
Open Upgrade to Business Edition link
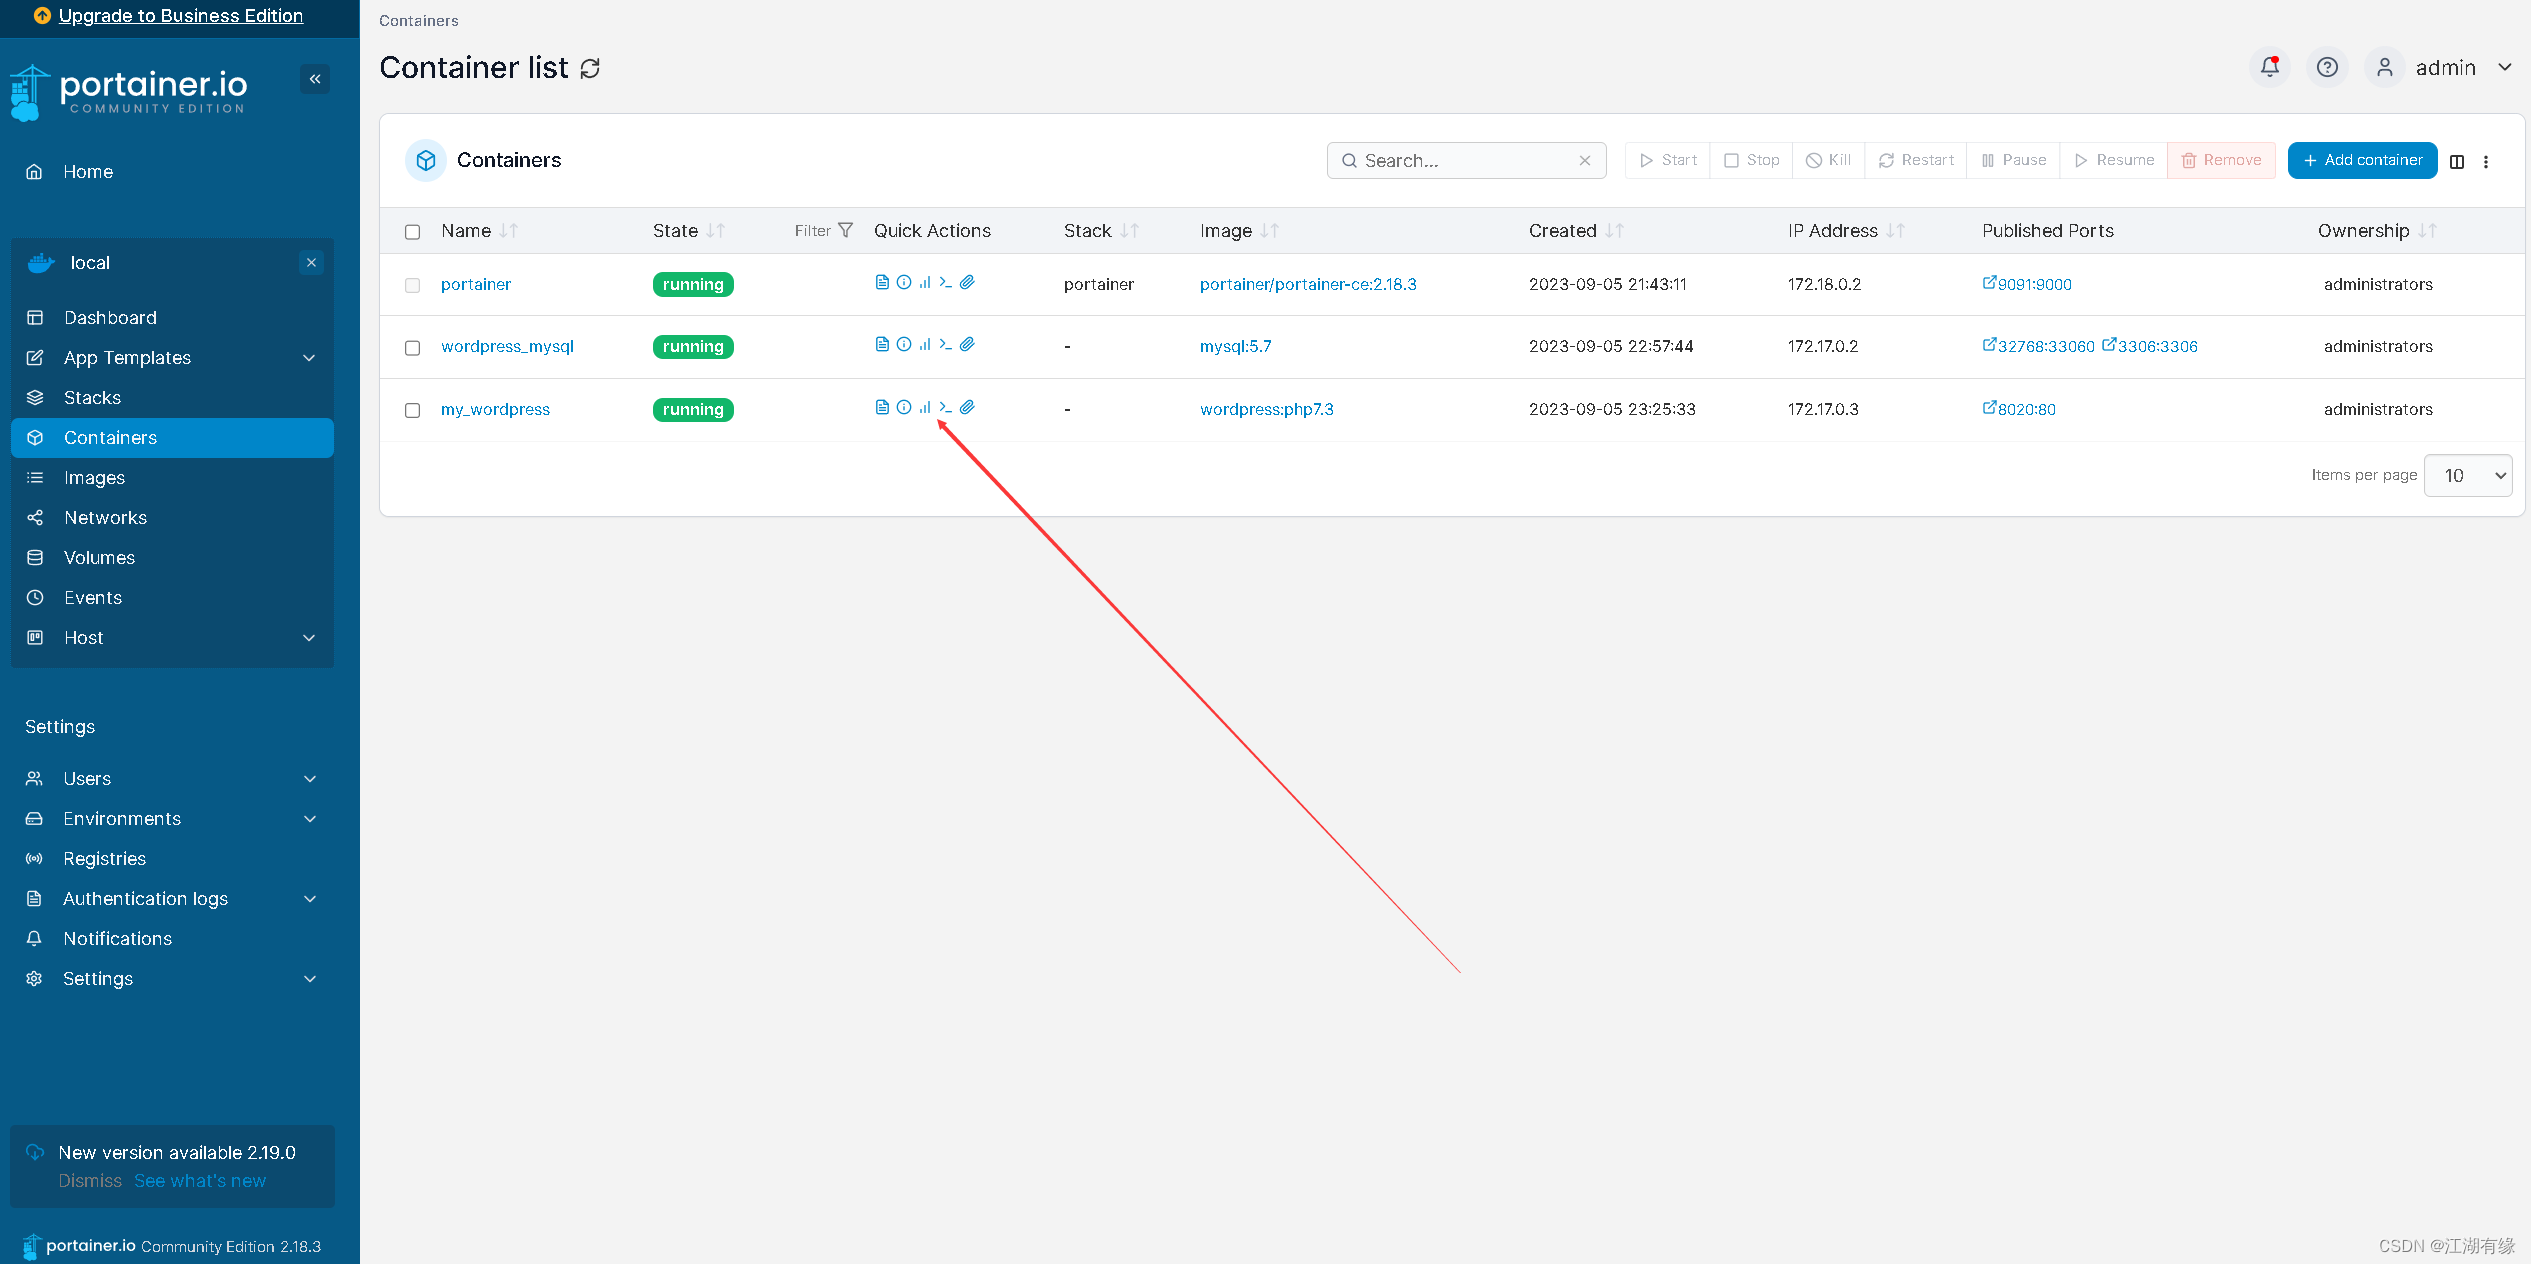[x=180, y=15]
